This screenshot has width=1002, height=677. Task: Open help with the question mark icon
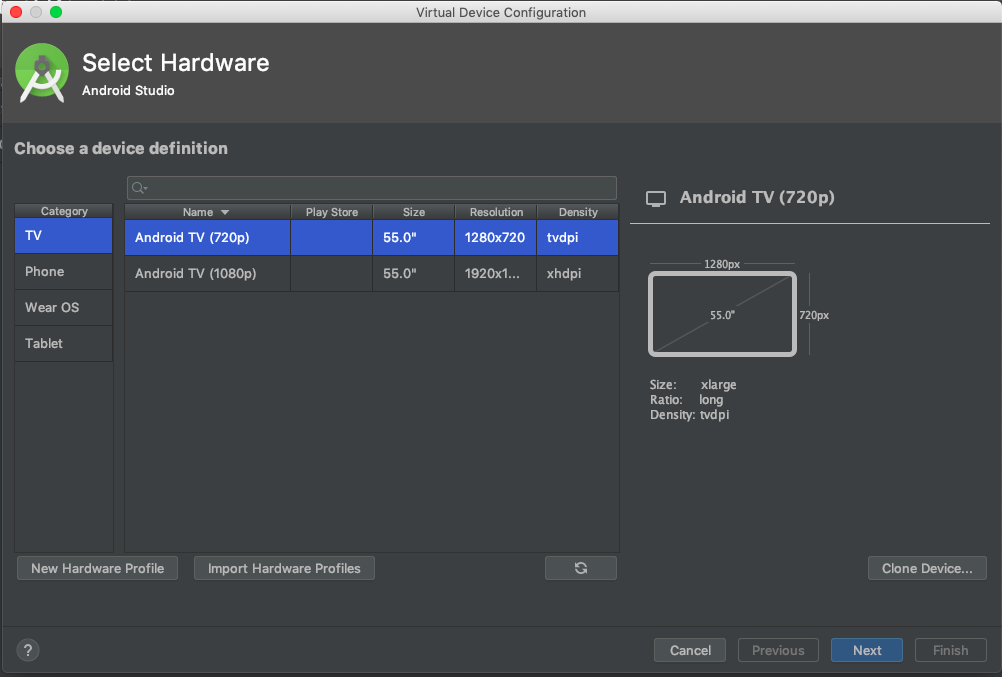[x=27, y=650]
